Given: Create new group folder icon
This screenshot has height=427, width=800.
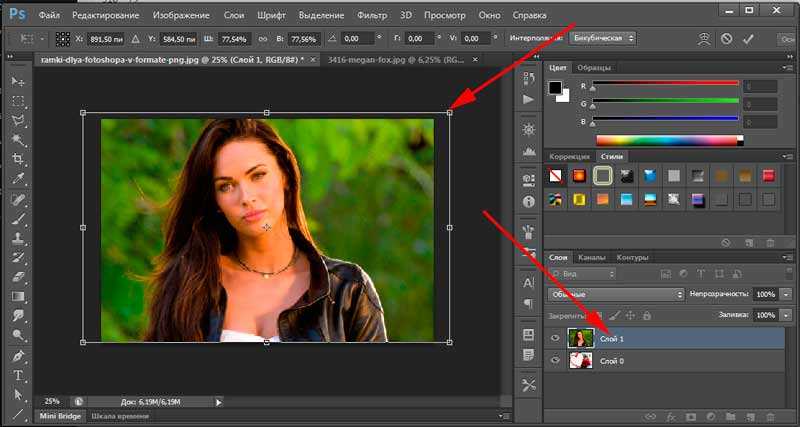Looking at the screenshot, I should (x=730, y=417).
